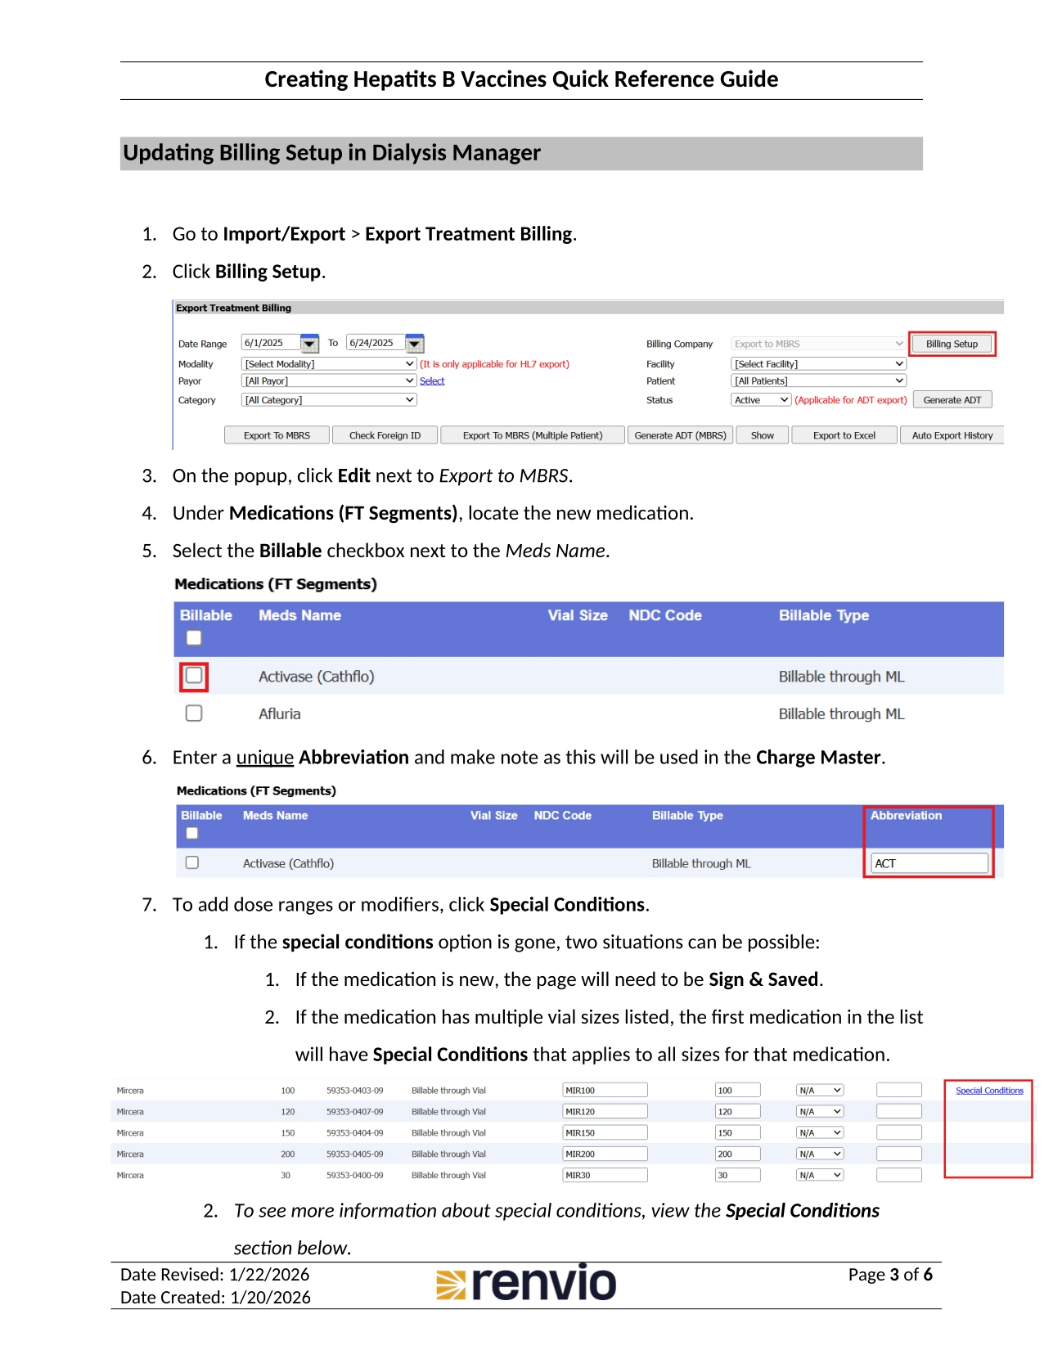Click the renvio logo in footer
Screen dimensions: 1043x1350
coord(527,1283)
